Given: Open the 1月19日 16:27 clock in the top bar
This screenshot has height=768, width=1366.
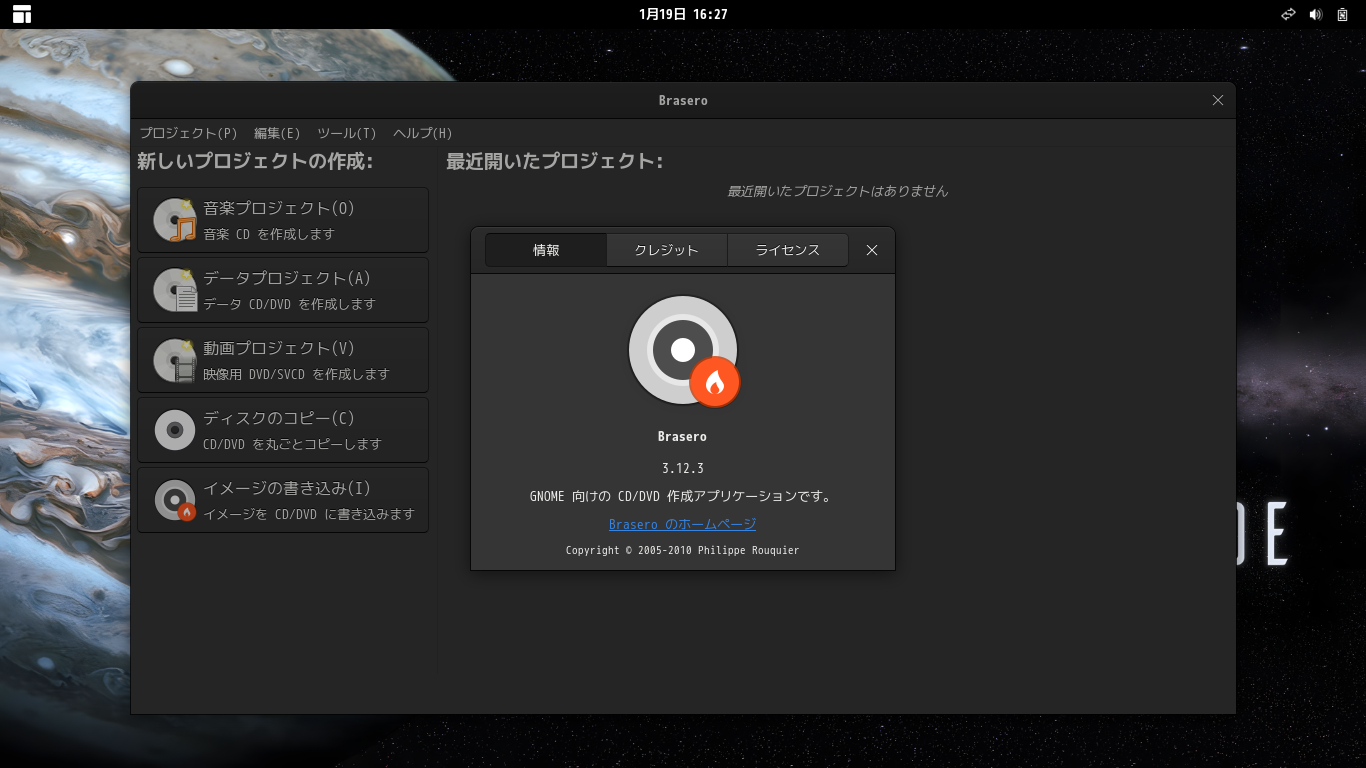Looking at the screenshot, I should 683,14.
